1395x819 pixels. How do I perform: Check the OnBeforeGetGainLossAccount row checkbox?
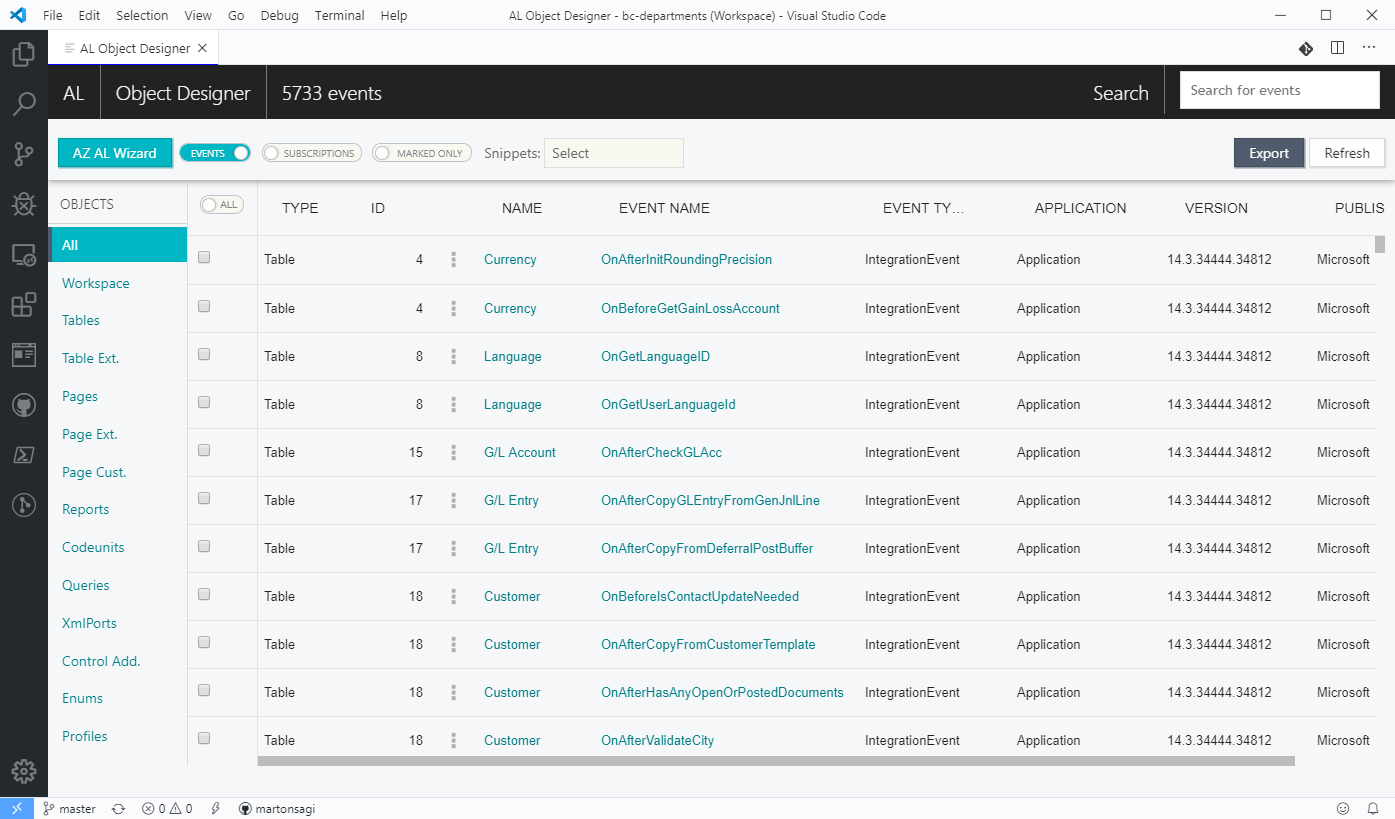pyautogui.click(x=204, y=306)
